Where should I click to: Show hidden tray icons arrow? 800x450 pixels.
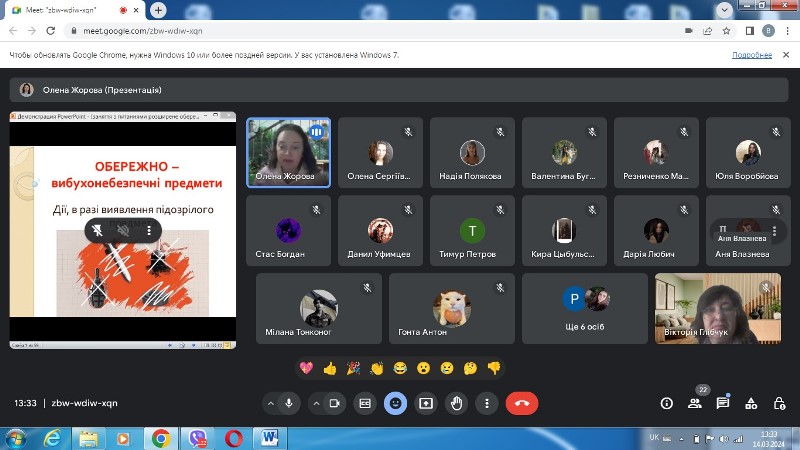pos(681,439)
